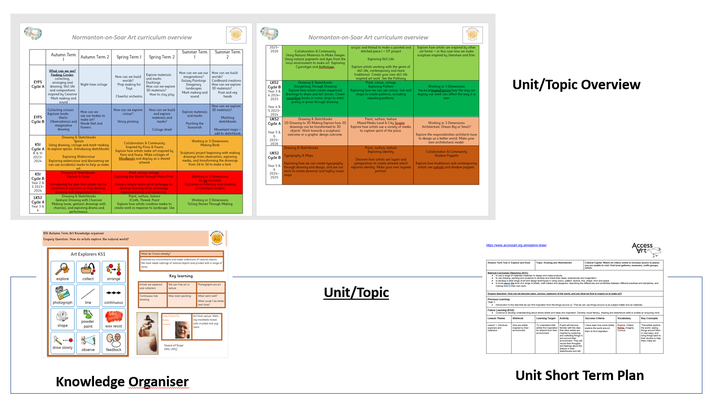Click the 'KS1 Cycle A' row header

point(38,153)
